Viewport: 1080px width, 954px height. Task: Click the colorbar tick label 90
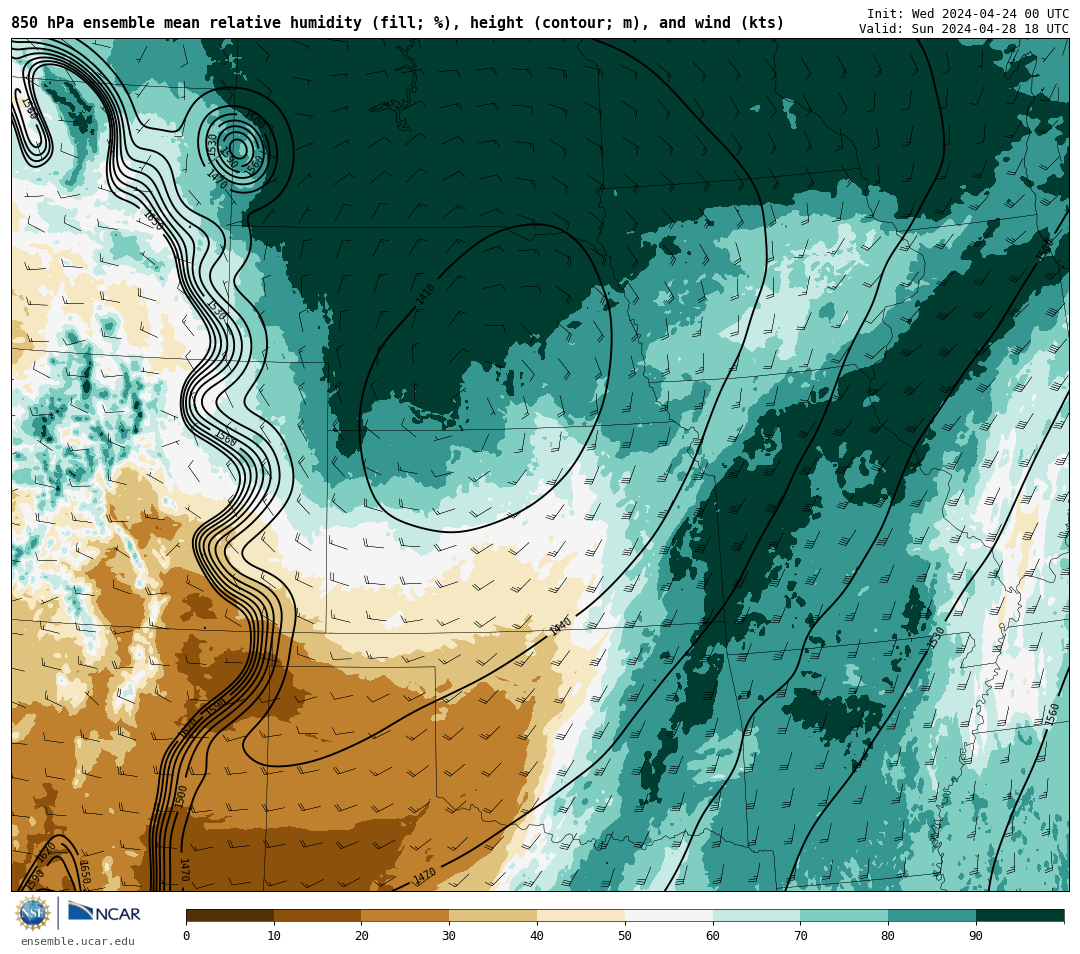click(976, 935)
